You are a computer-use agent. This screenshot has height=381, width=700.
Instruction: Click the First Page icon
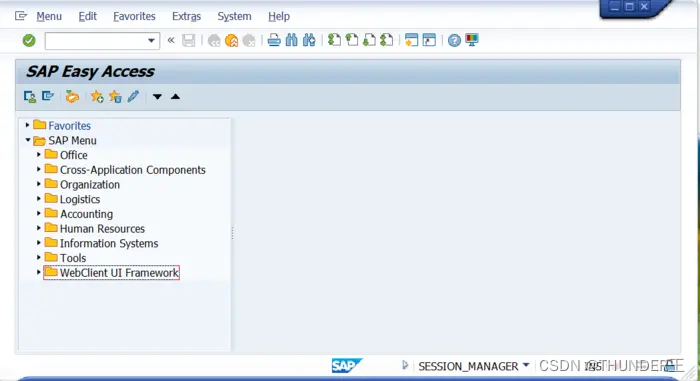(334, 40)
